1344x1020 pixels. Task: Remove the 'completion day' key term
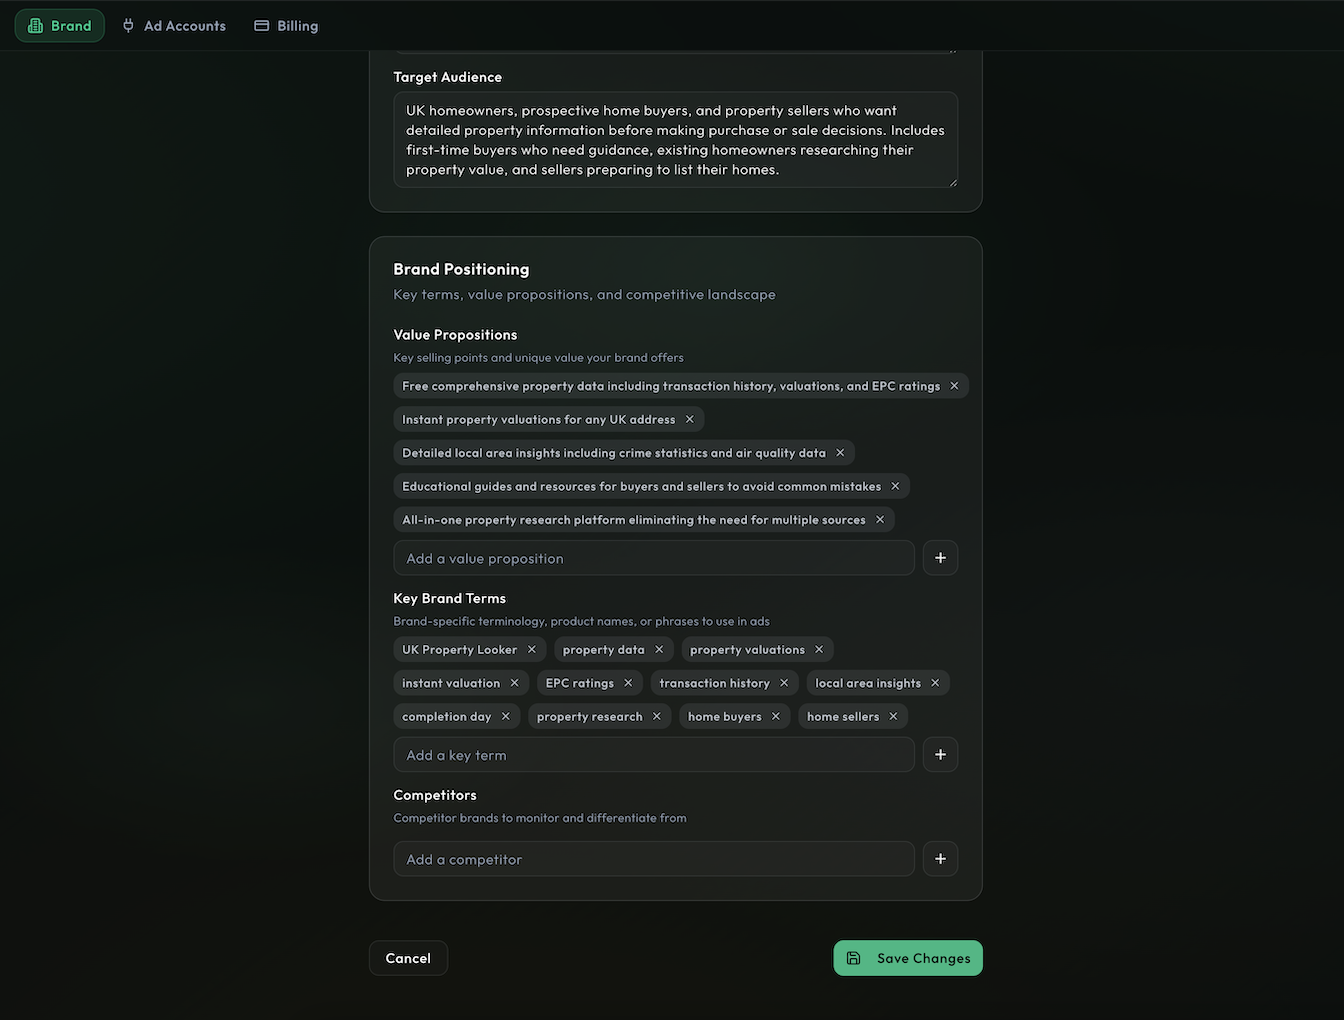[x=506, y=717]
